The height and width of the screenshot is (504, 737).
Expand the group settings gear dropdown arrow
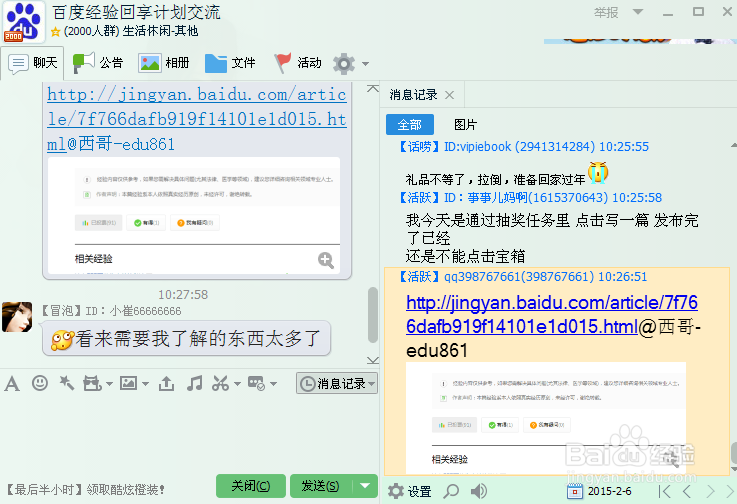pos(365,63)
